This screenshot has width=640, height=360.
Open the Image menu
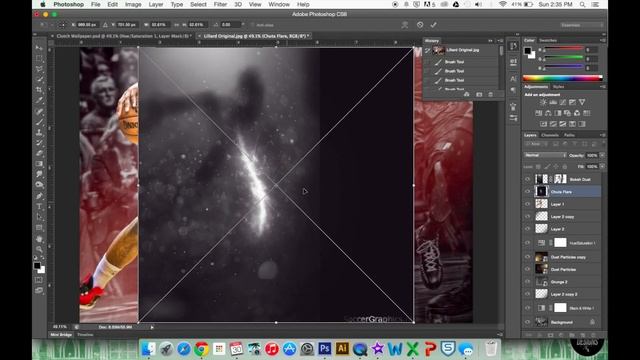(133, 4)
